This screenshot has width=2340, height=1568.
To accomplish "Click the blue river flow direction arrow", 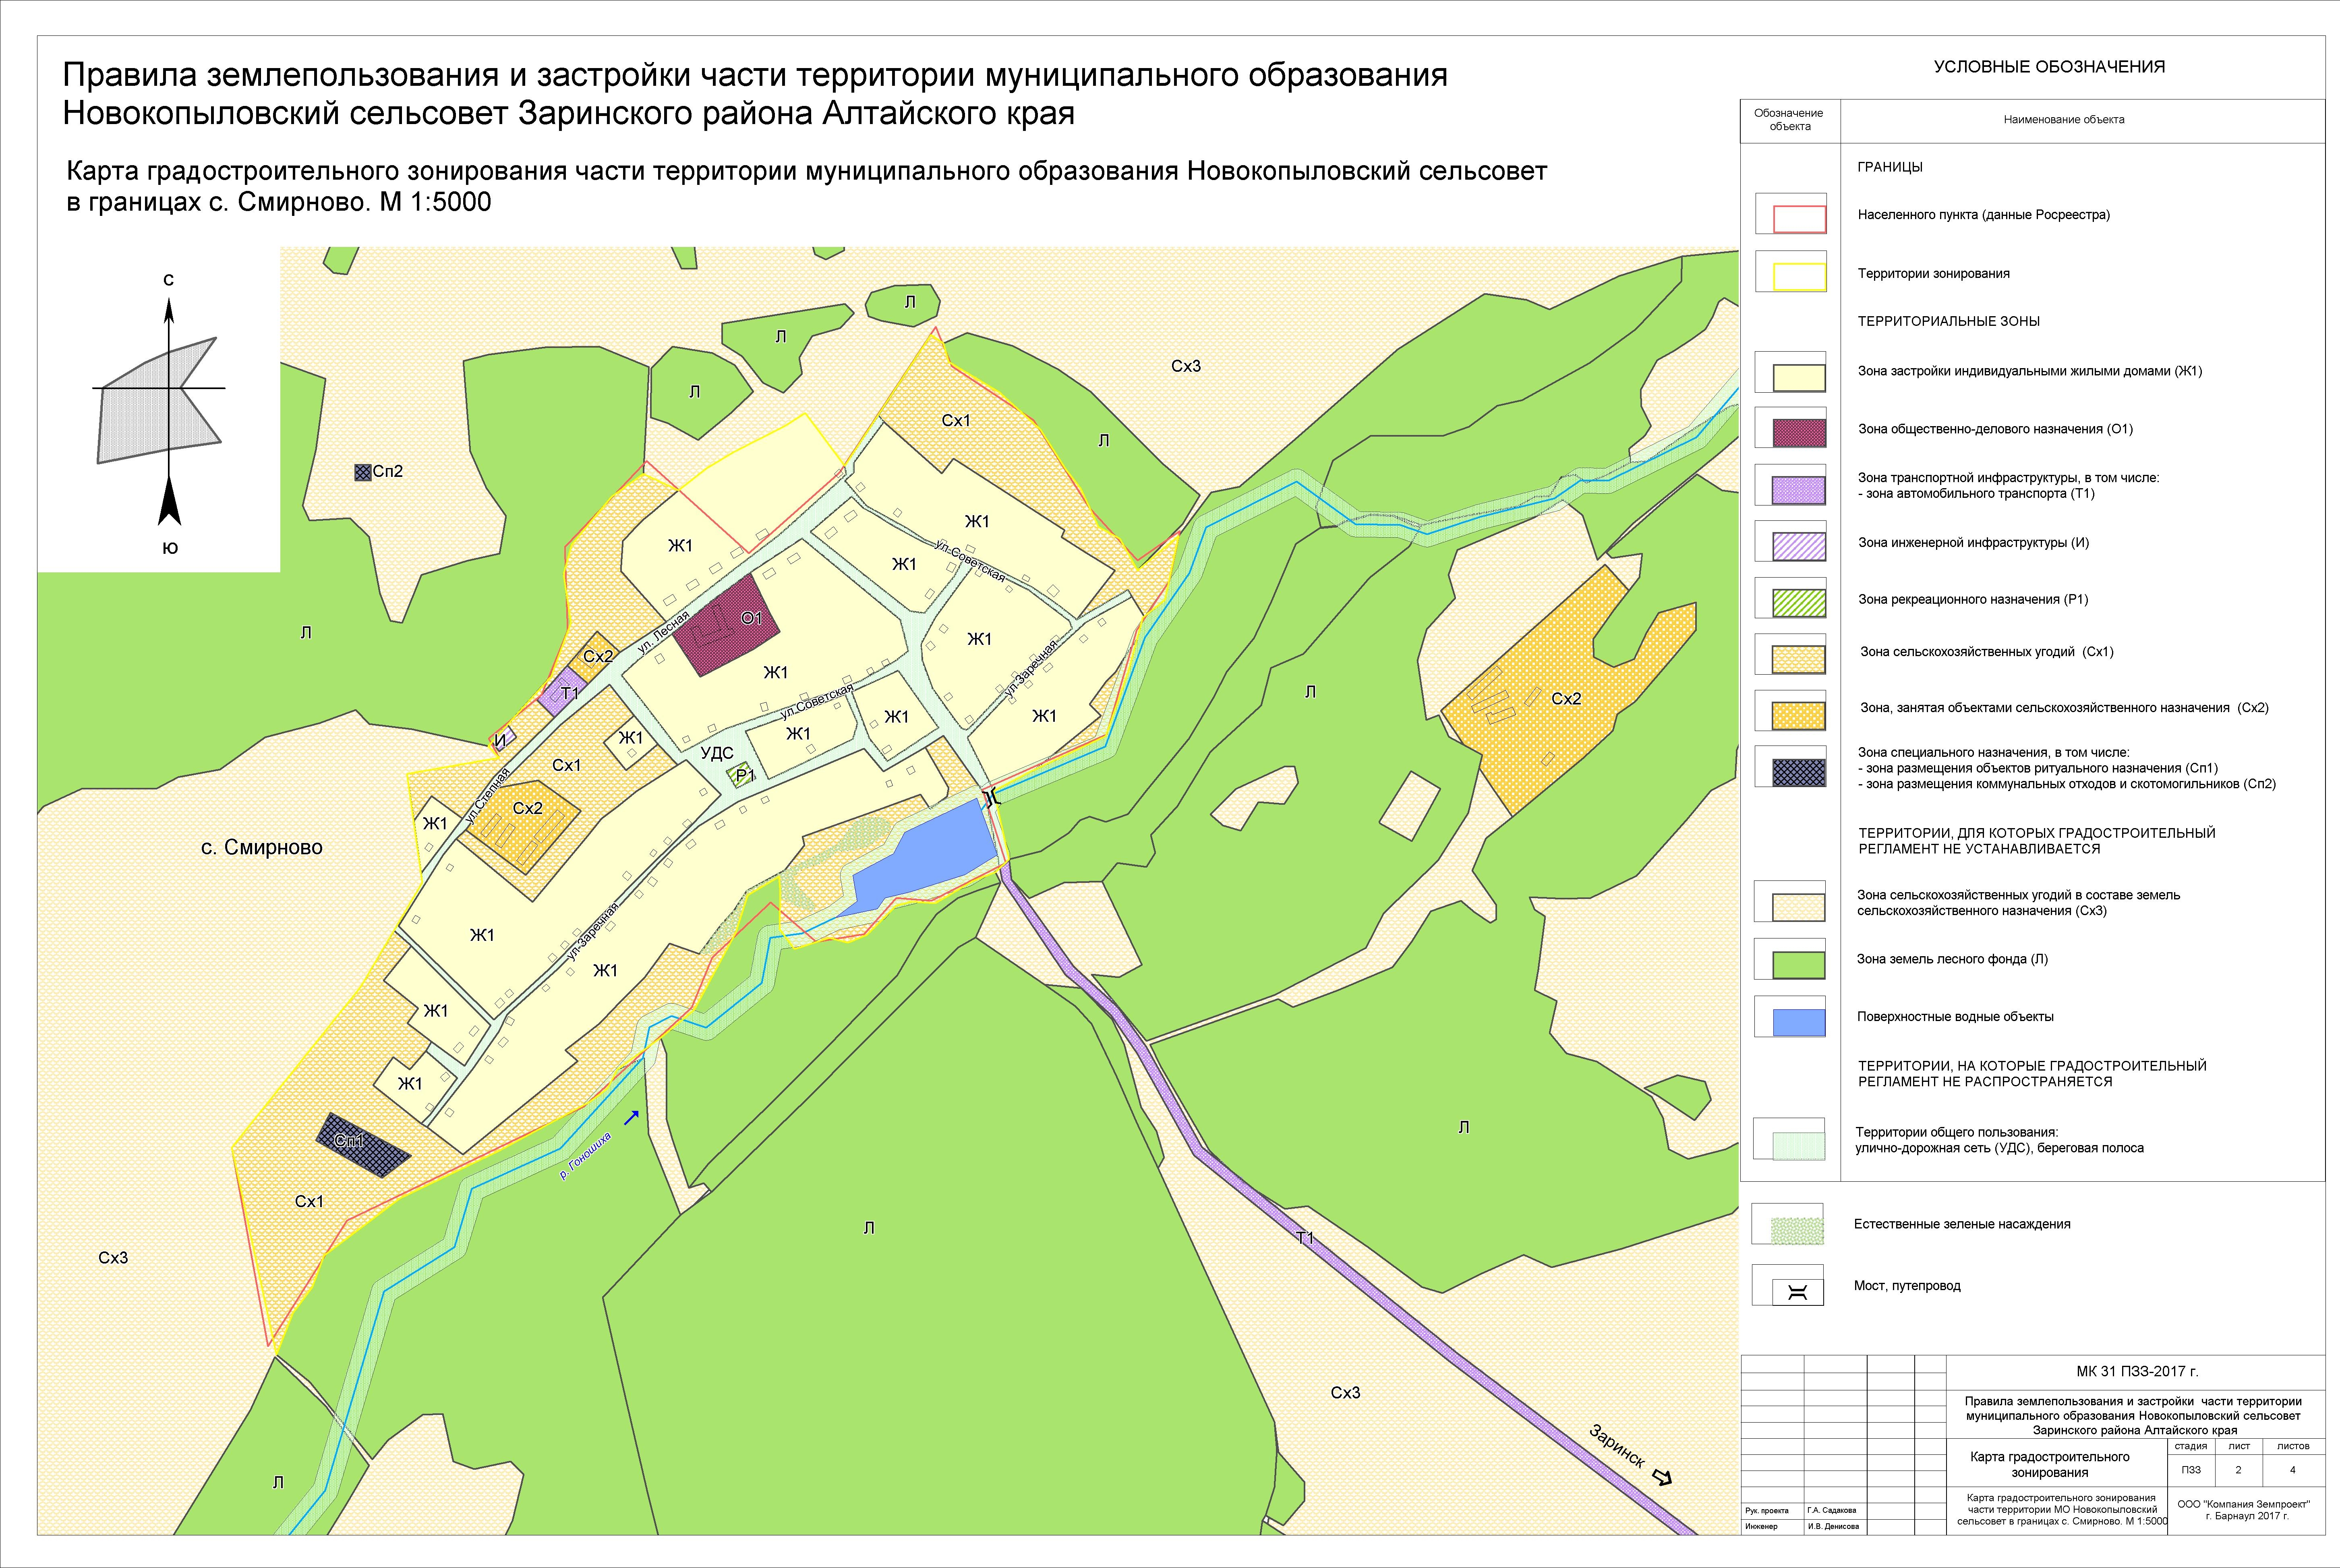I will 631,1118.
